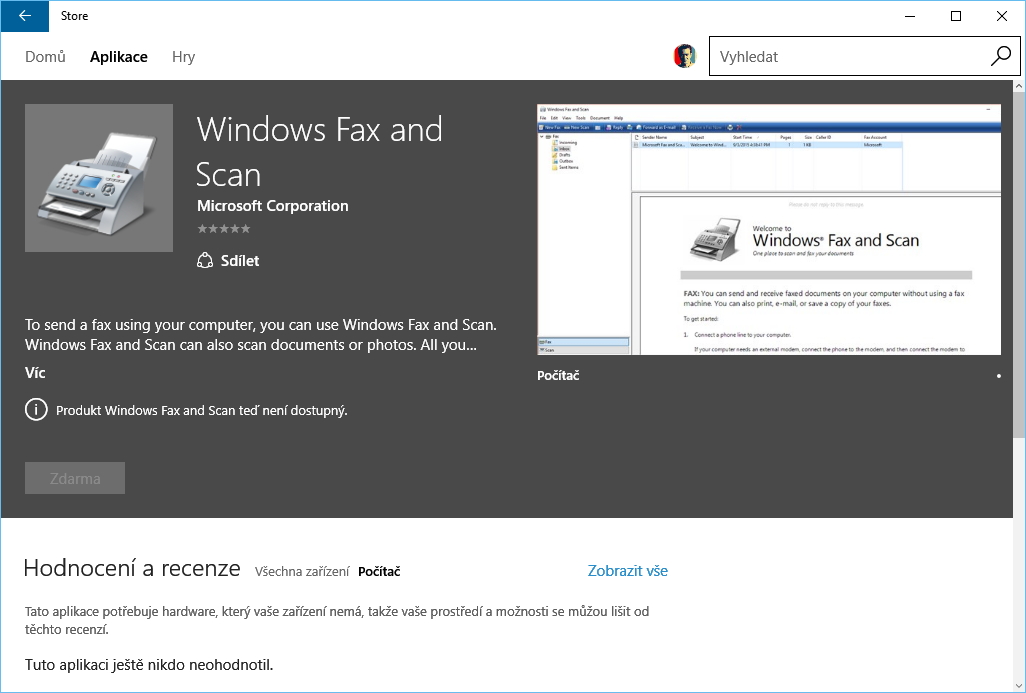1026x693 pixels.
Task: Close the Store window
Action: point(1002,16)
